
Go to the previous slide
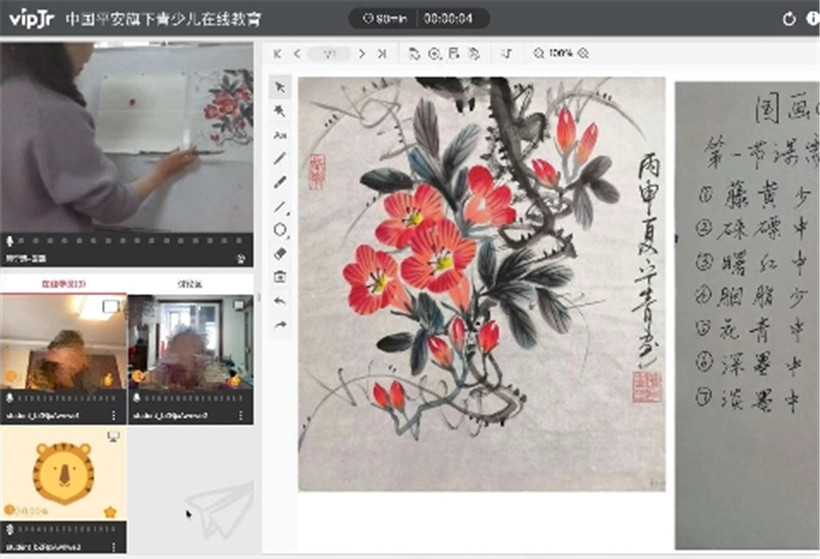point(297,53)
